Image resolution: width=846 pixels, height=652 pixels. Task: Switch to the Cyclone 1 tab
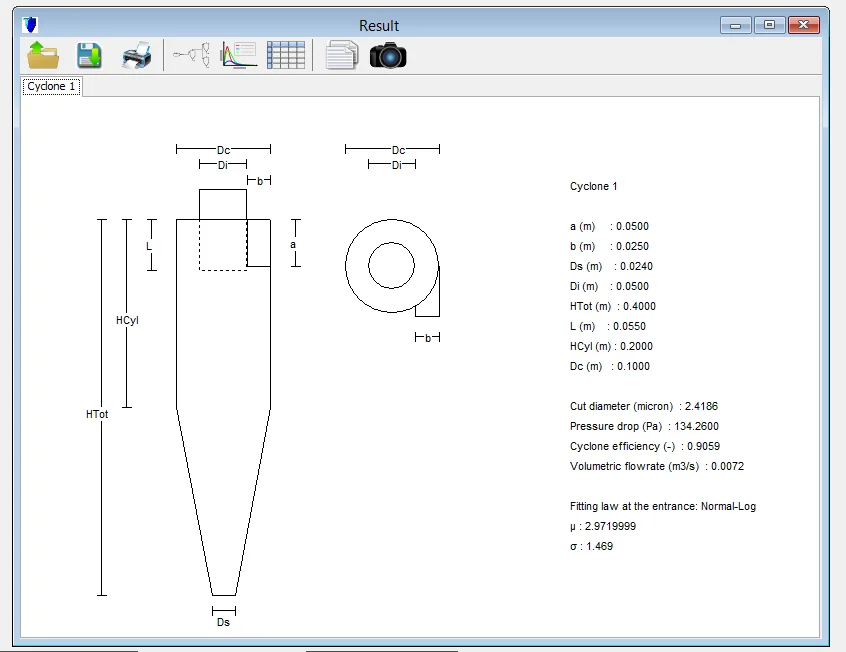pos(52,87)
